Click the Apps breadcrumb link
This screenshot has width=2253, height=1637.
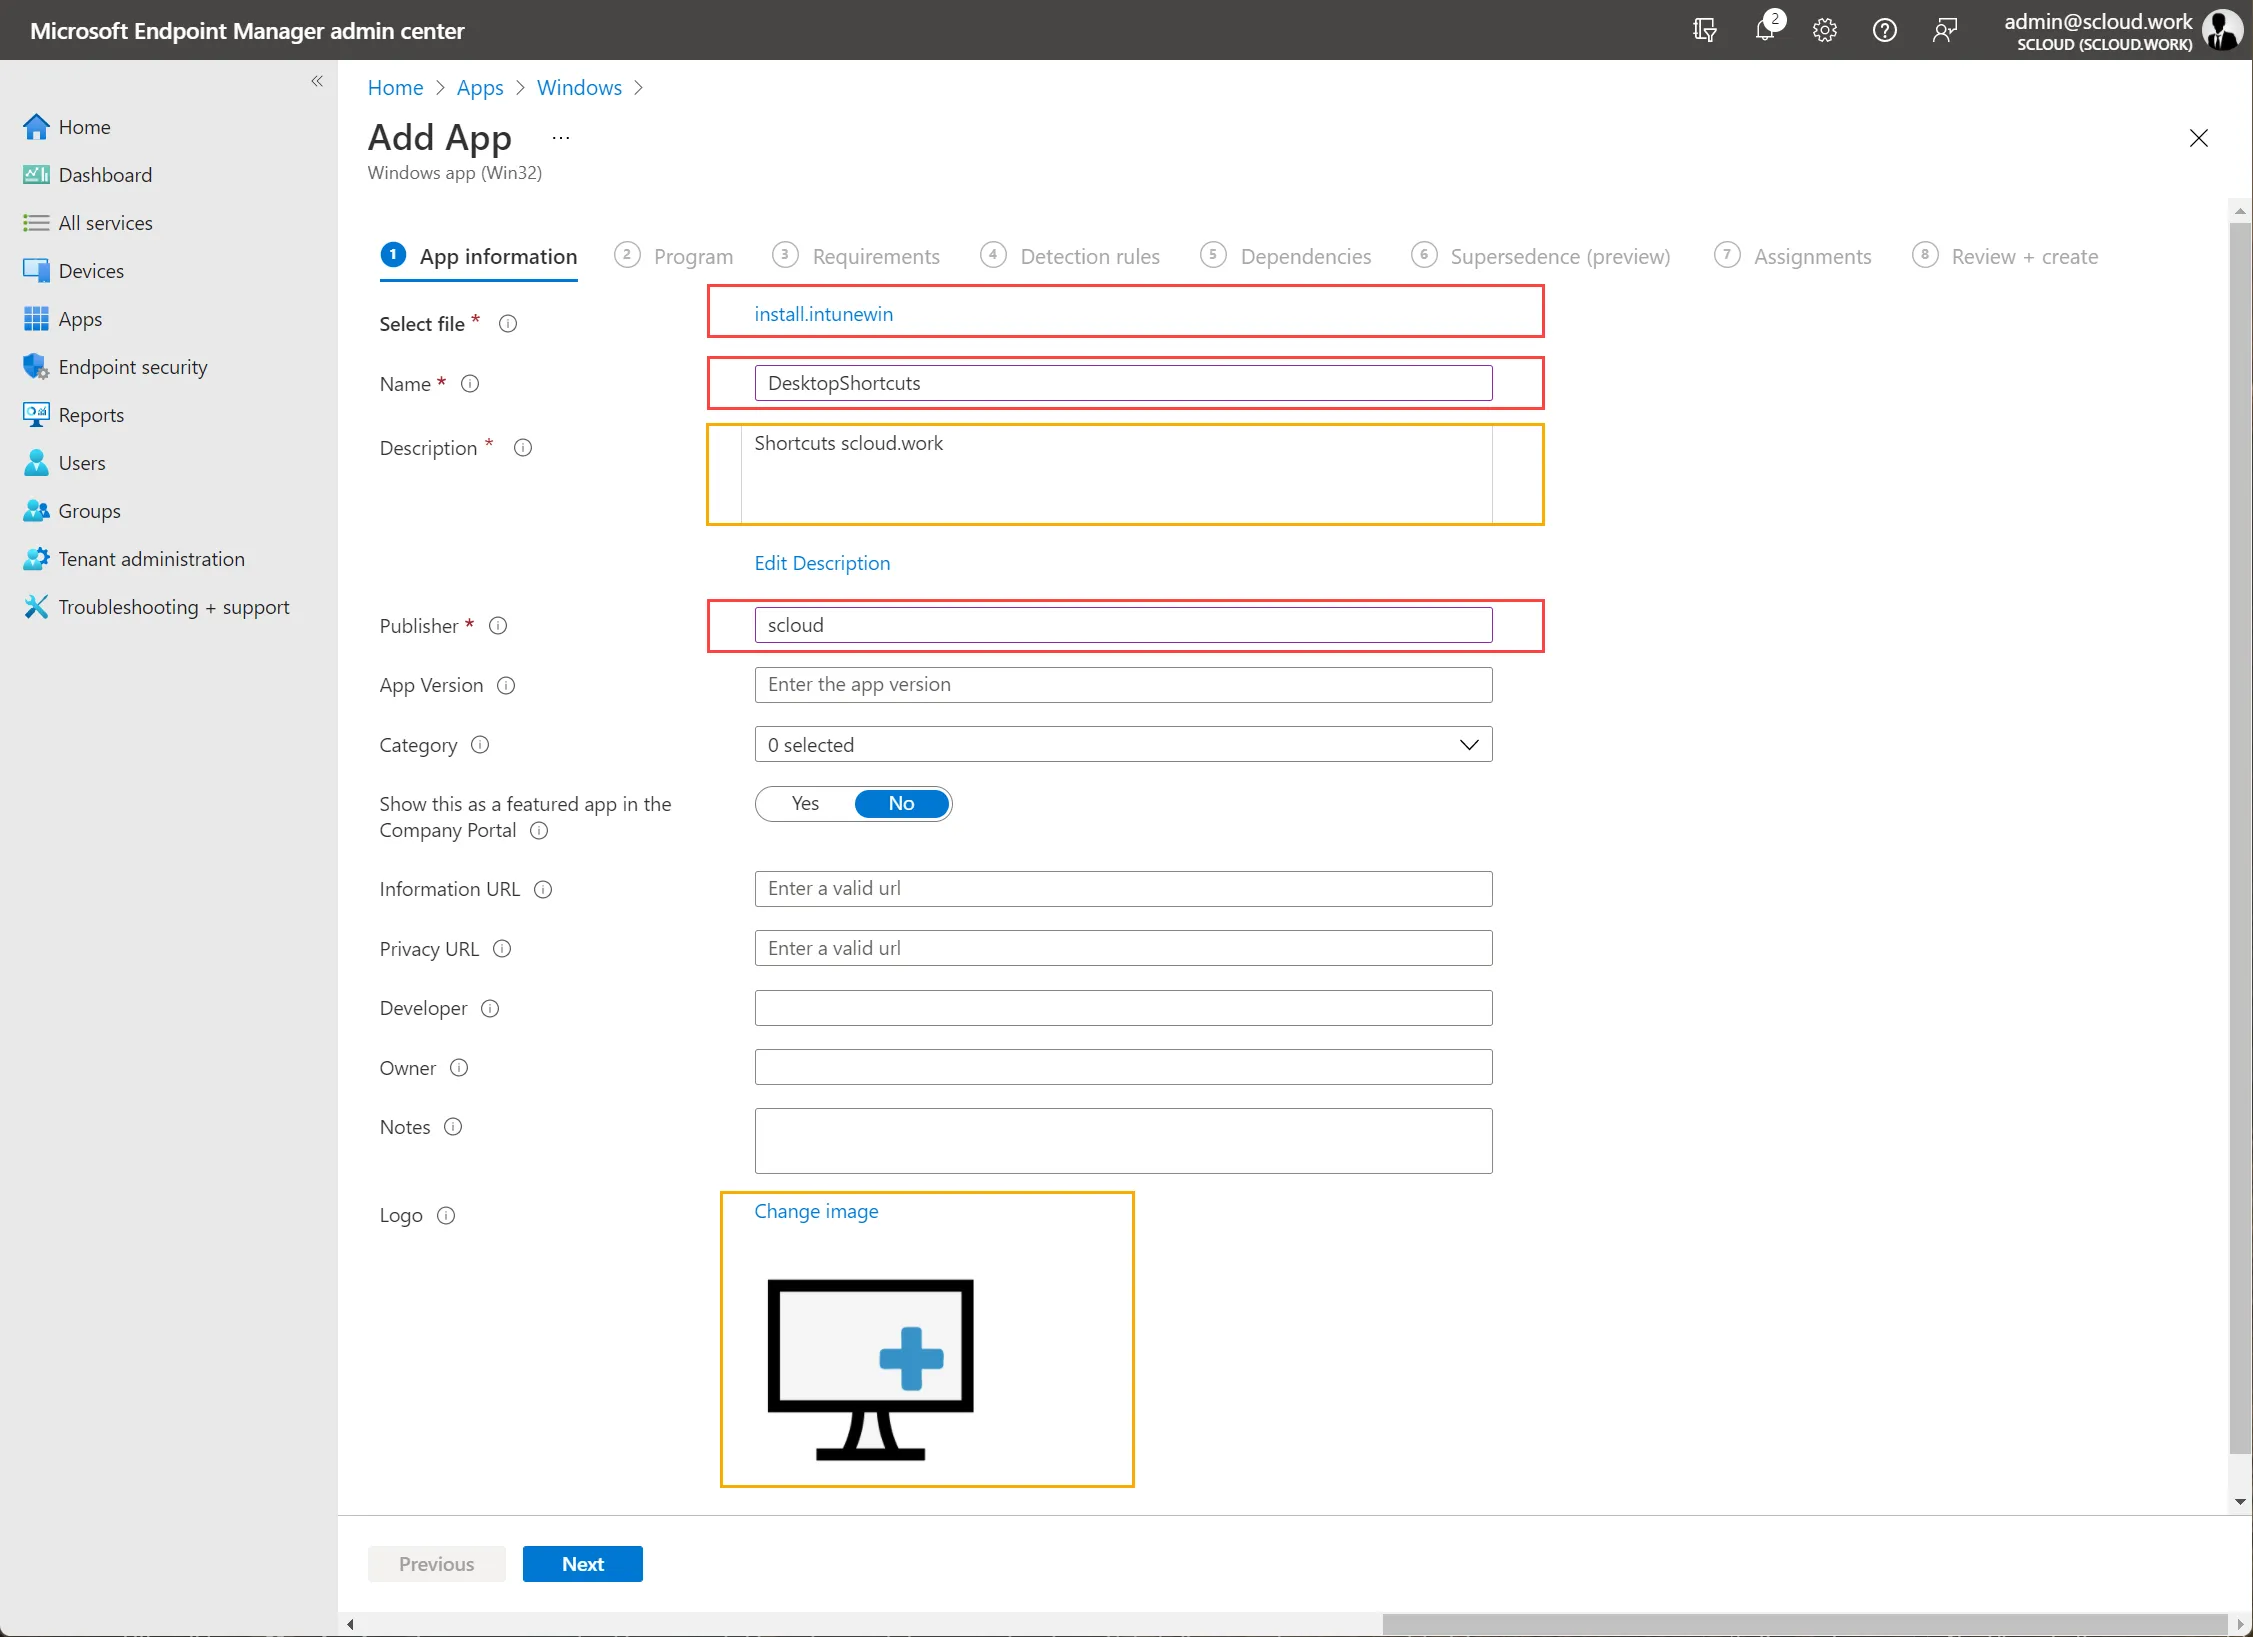point(480,88)
